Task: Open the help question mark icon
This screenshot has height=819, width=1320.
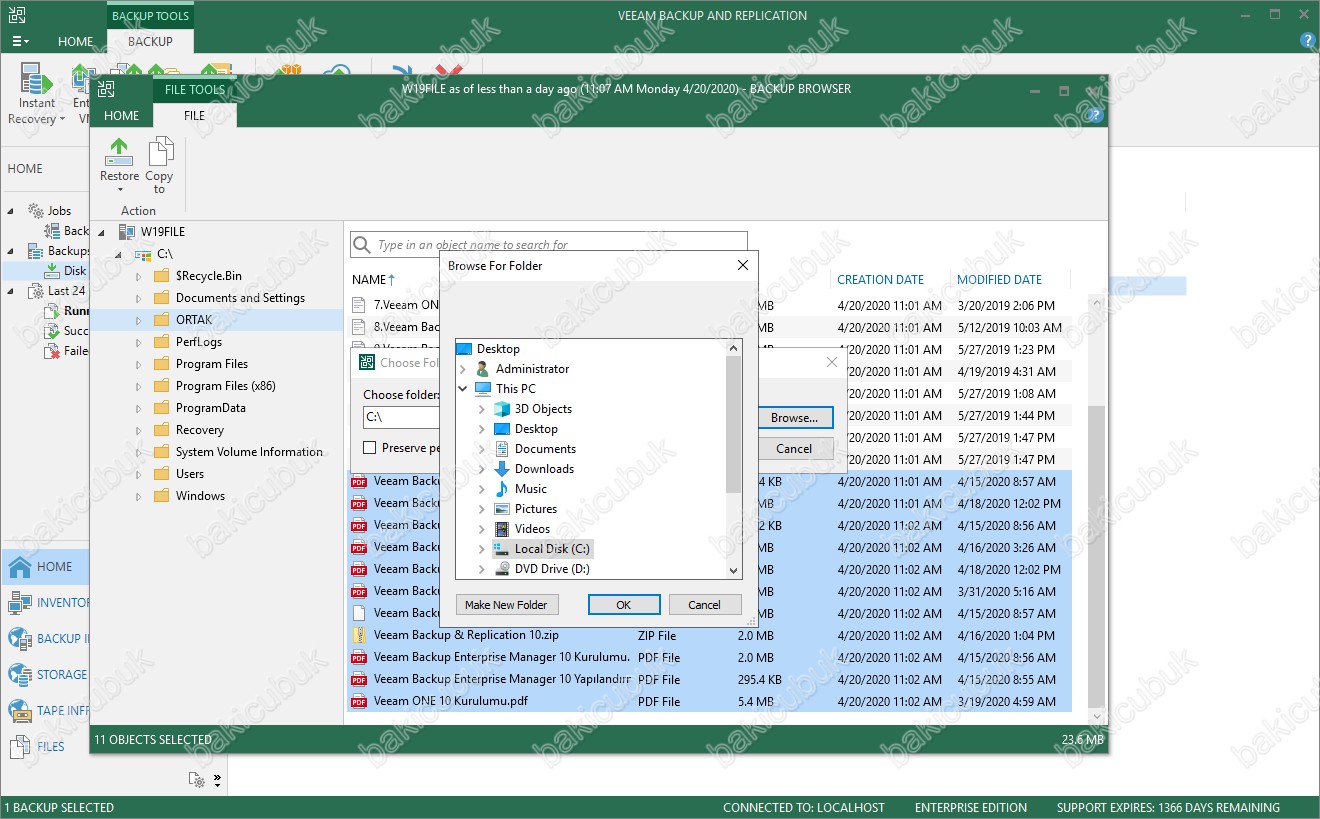Action: click(1307, 41)
